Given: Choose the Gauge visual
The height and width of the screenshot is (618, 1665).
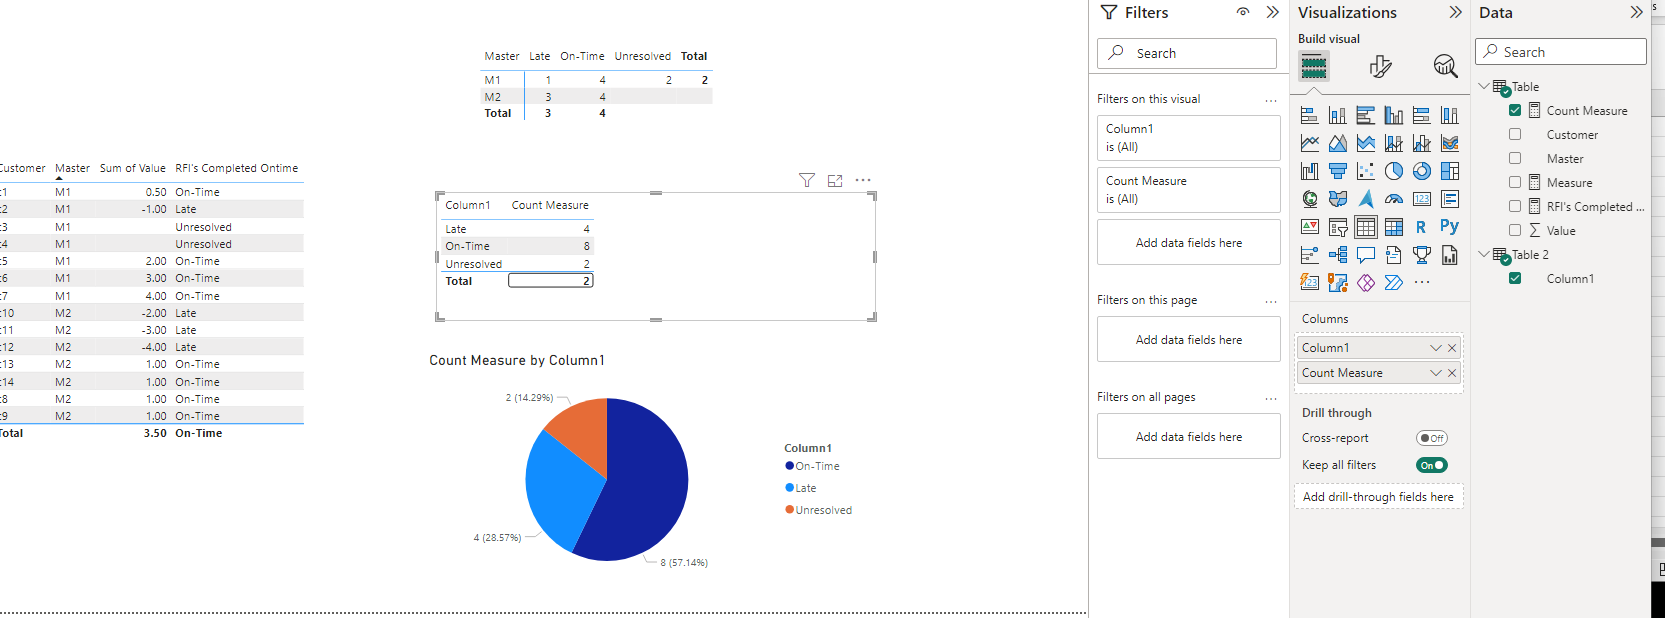Looking at the screenshot, I should point(1393,199).
